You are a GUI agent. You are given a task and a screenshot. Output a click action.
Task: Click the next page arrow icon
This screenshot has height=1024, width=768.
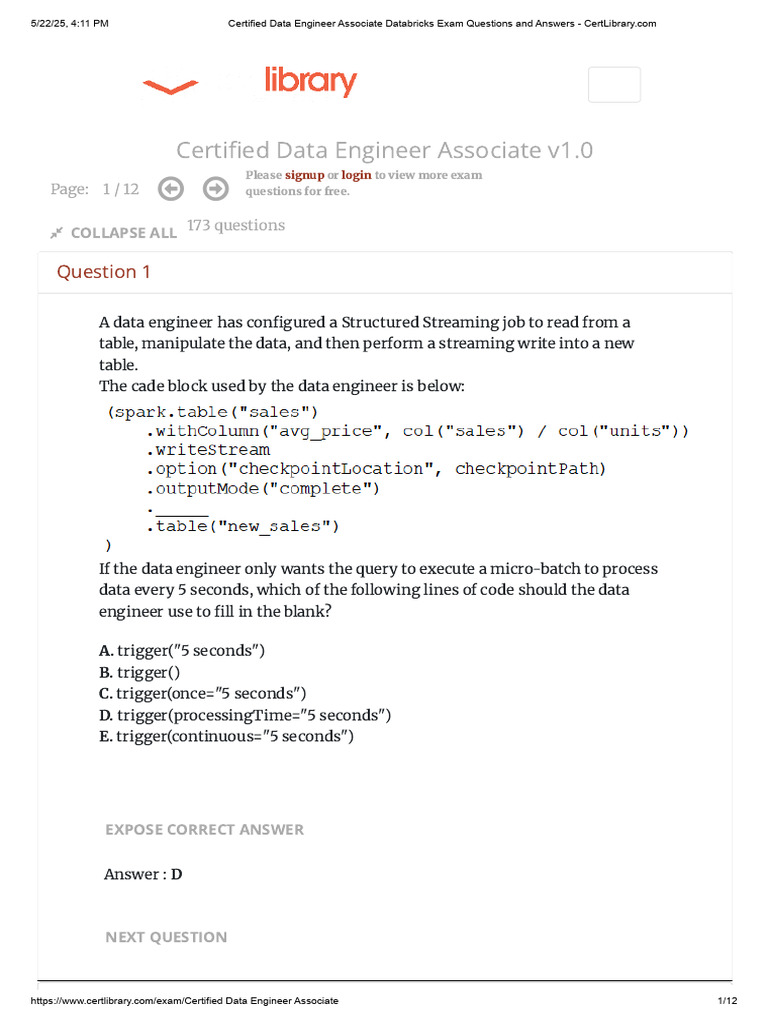coord(215,189)
